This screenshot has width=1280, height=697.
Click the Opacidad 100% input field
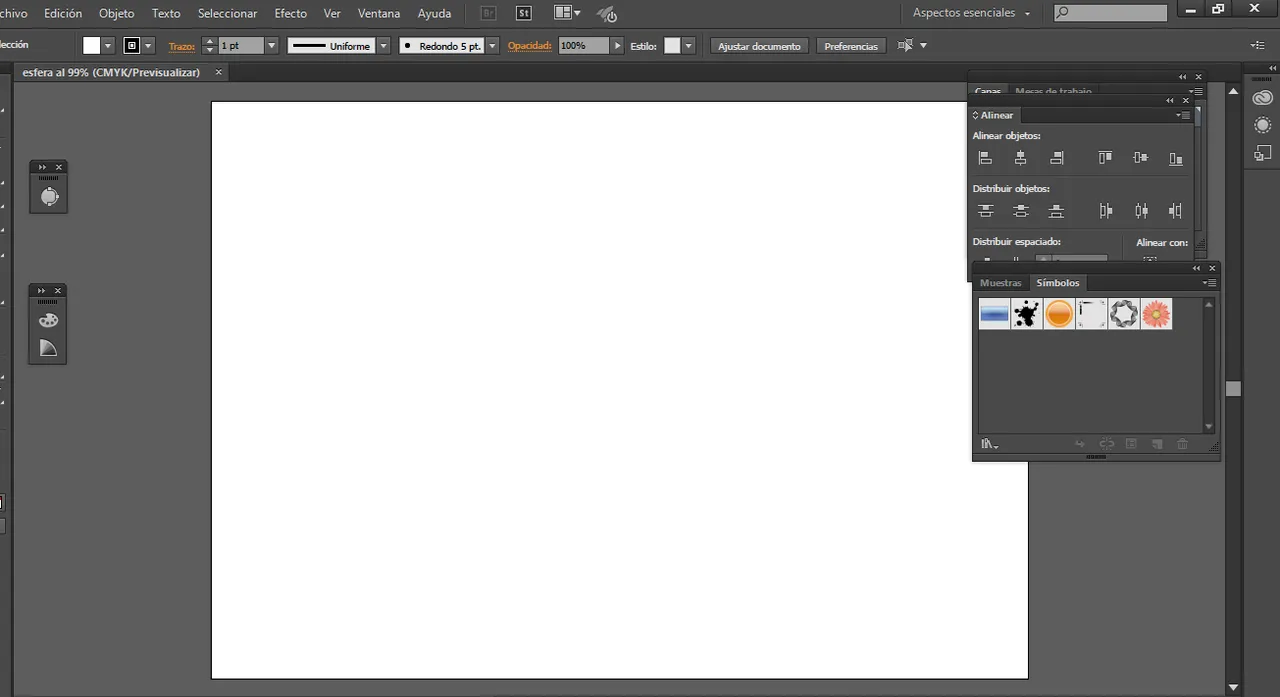click(583, 46)
